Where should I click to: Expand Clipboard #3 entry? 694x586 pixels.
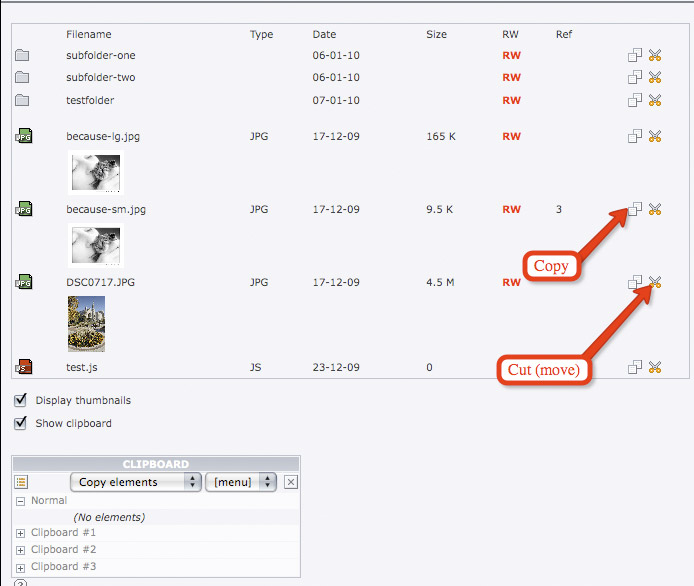pos(21,567)
